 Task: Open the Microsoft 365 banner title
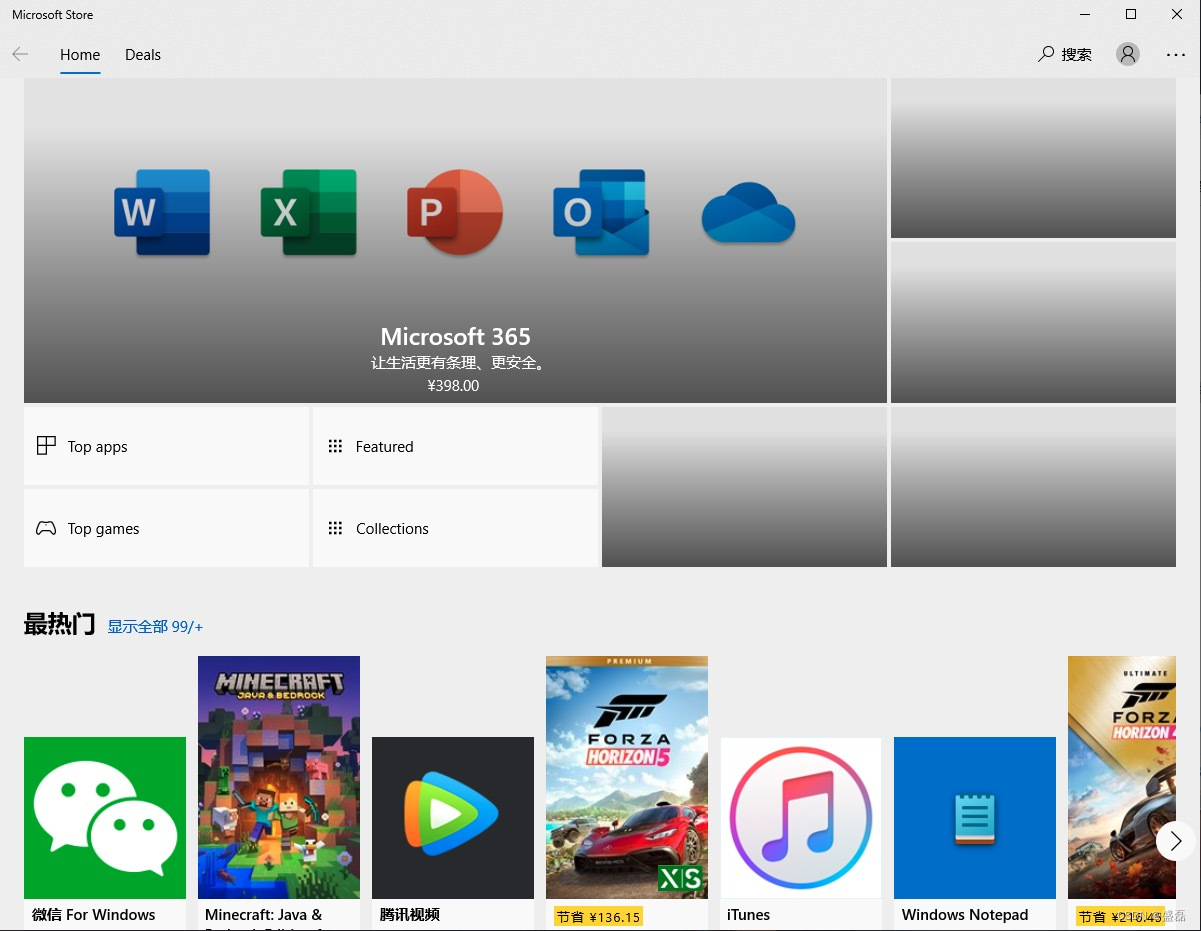coord(455,337)
